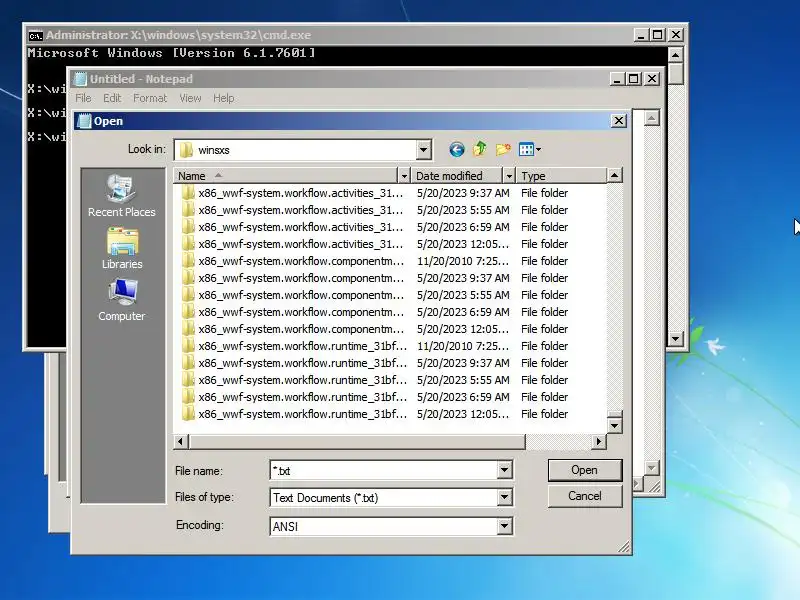Open Notepad's File menu
Image resolution: width=800 pixels, height=600 pixels.
coord(83,98)
